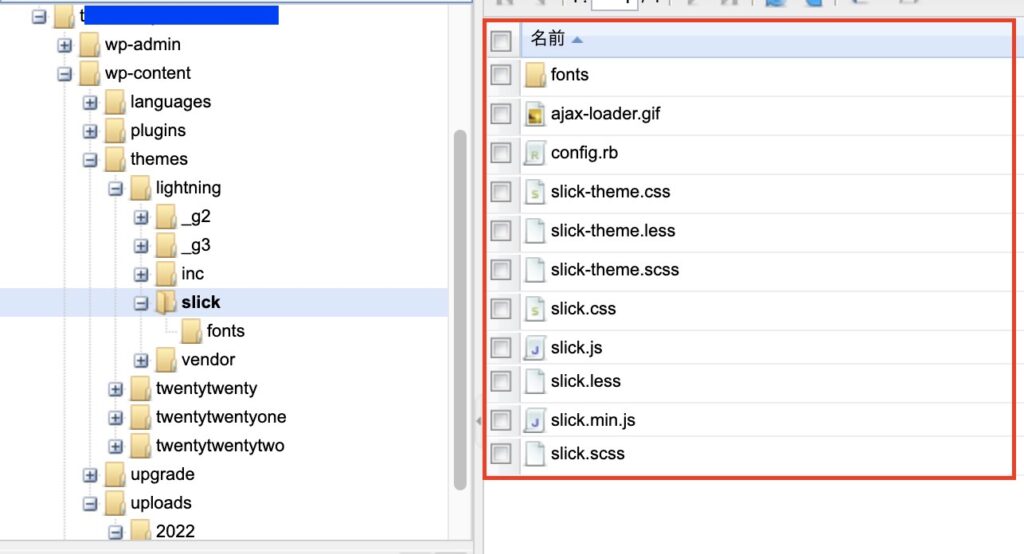Click the vendor folder icon in tree
Image resolution: width=1024 pixels, height=554 pixels.
click(165, 360)
